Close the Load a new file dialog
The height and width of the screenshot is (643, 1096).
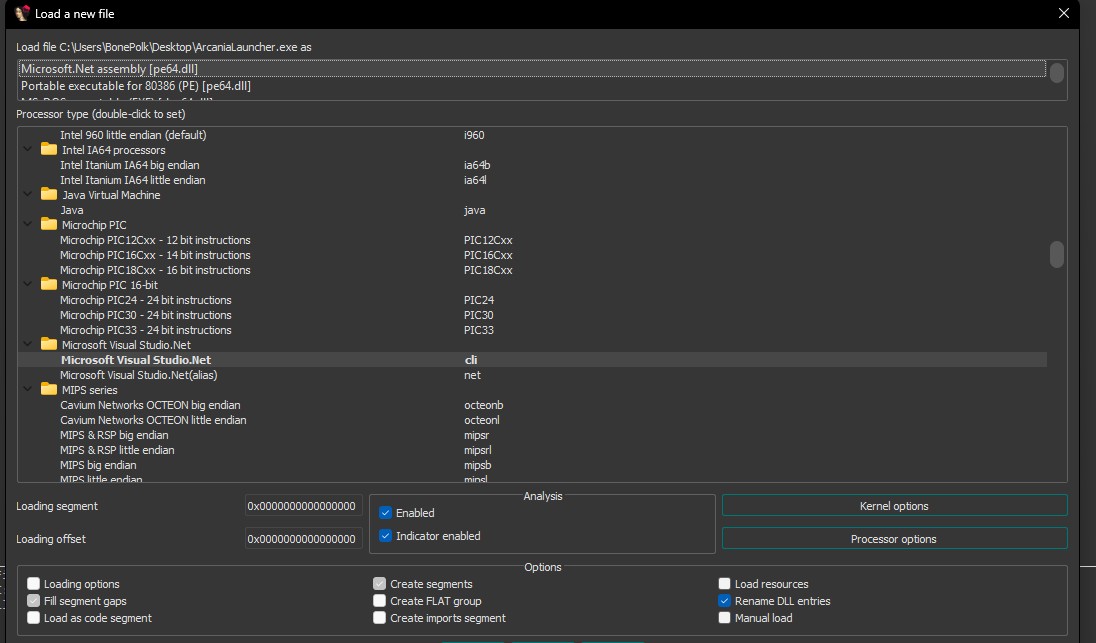[1064, 13]
